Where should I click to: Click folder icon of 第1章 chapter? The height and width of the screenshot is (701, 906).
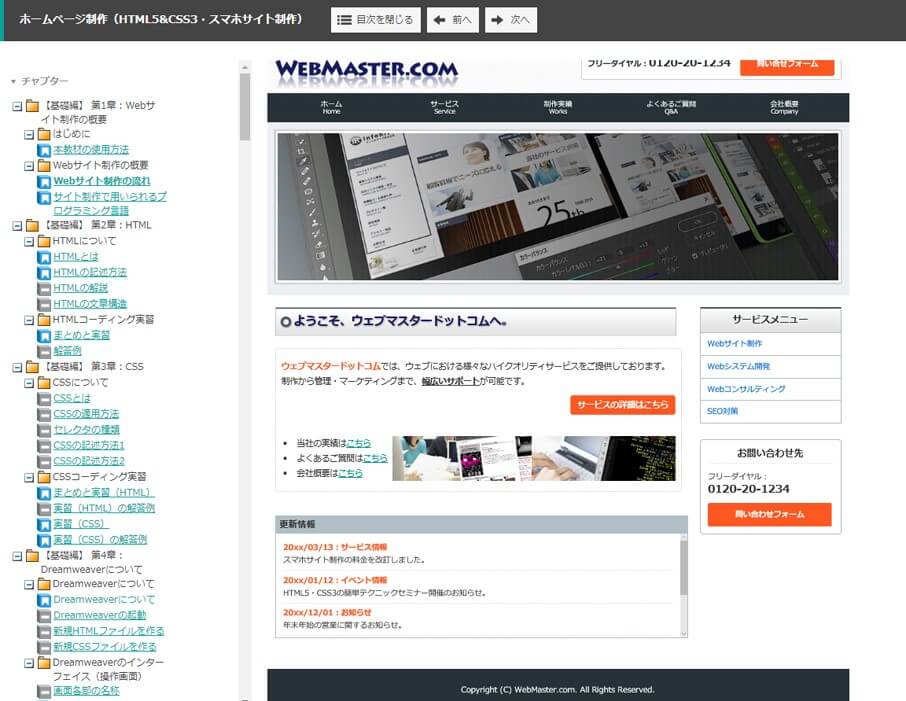point(32,106)
